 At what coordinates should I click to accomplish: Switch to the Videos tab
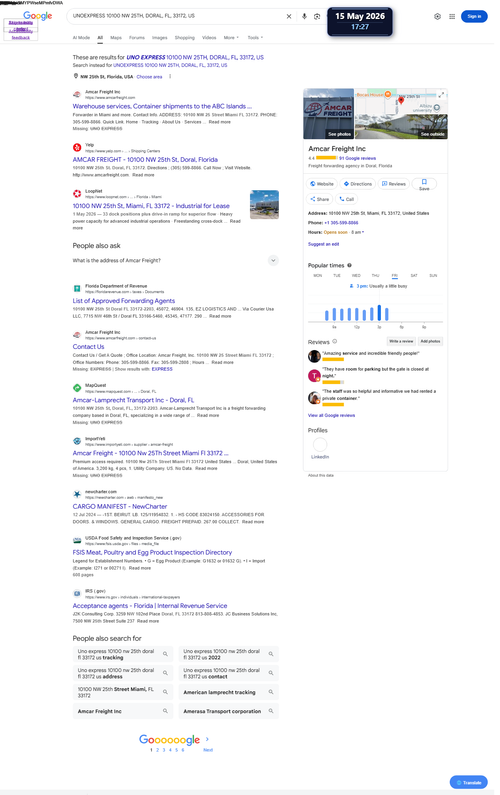[x=209, y=38]
